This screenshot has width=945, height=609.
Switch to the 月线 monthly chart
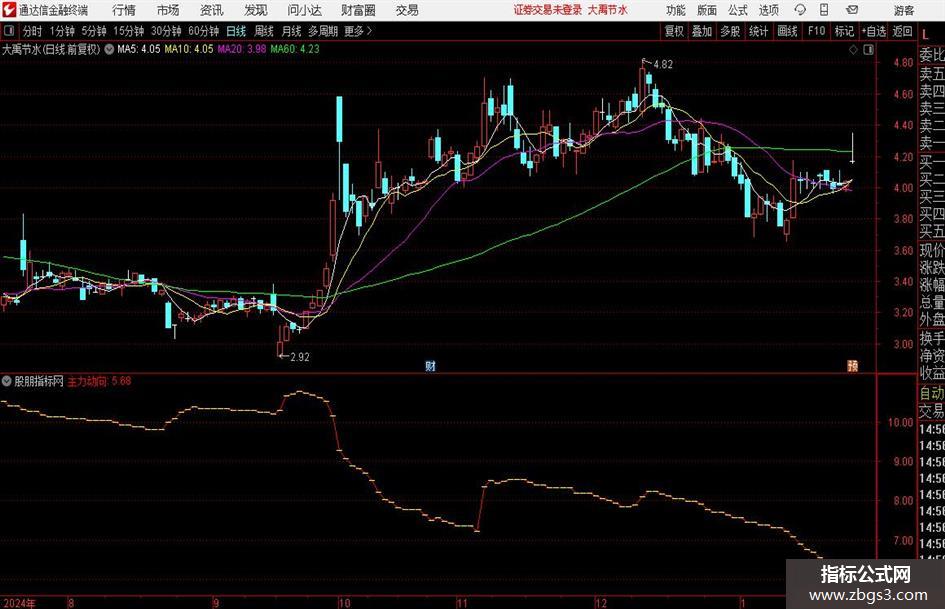(x=291, y=31)
